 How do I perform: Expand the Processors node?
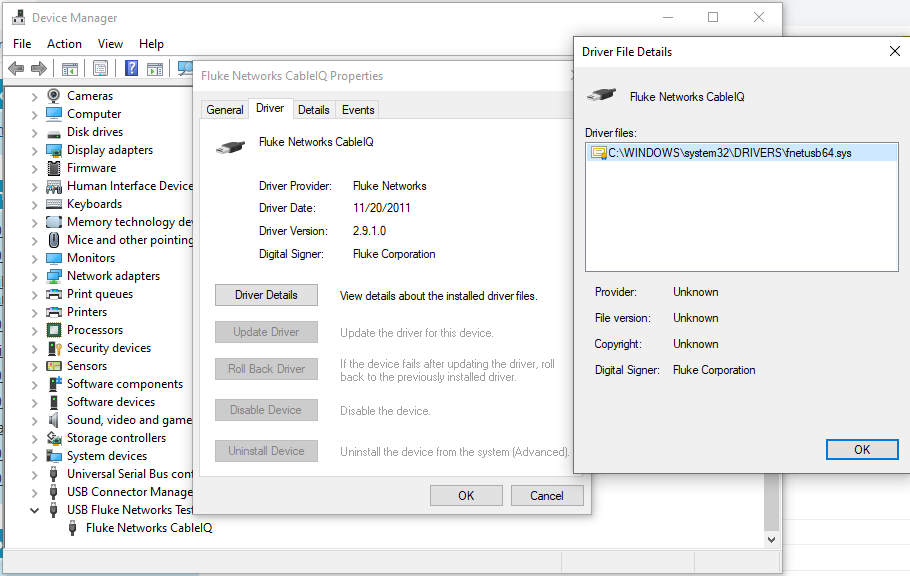pyautogui.click(x=34, y=330)
